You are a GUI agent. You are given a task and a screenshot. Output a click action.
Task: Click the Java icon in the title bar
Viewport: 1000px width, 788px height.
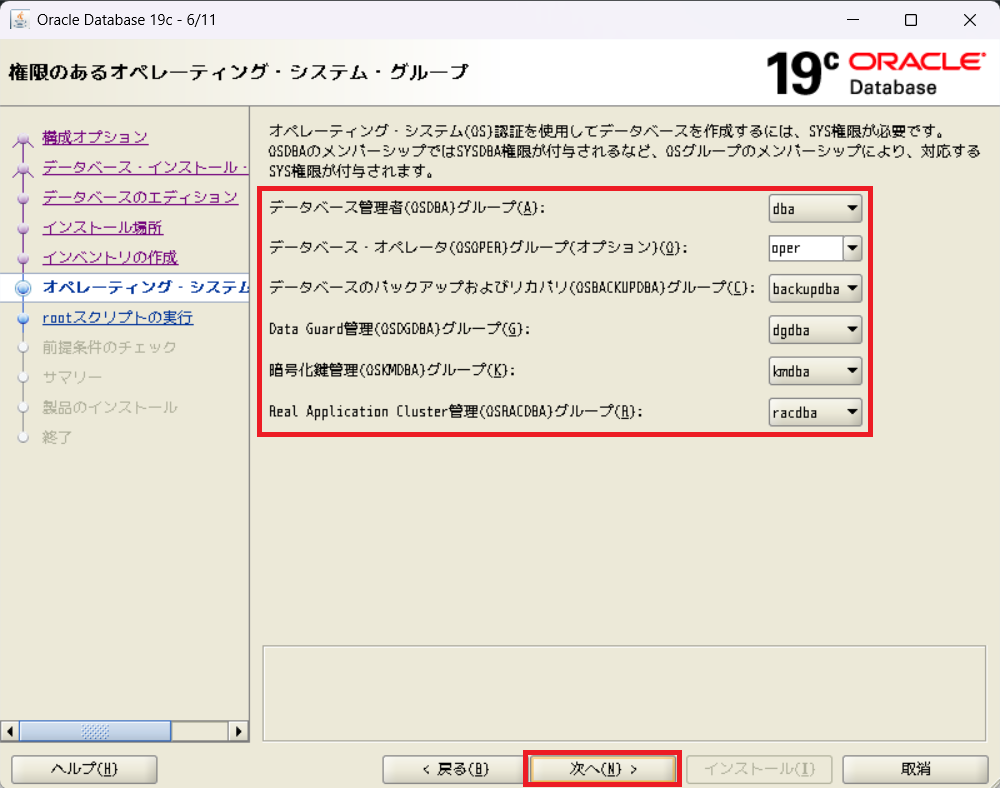[19, 19]
